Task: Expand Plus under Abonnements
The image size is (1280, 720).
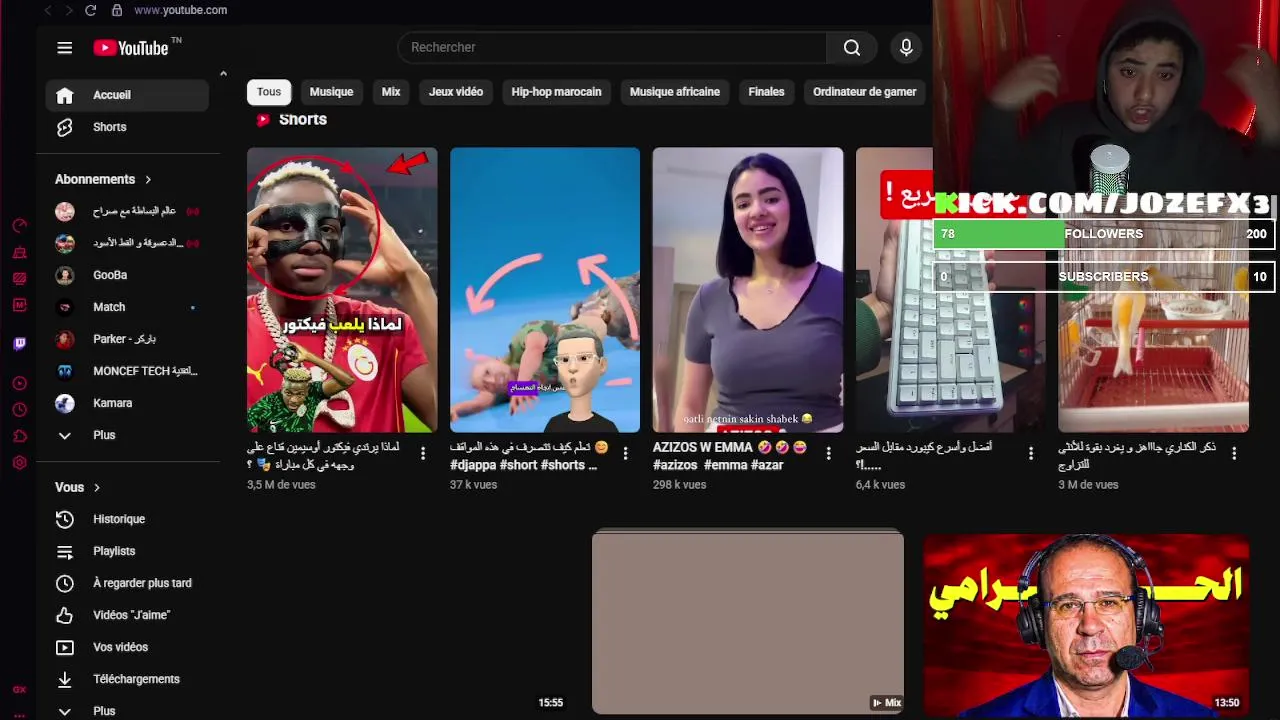Action: click(x=127, y=435)
